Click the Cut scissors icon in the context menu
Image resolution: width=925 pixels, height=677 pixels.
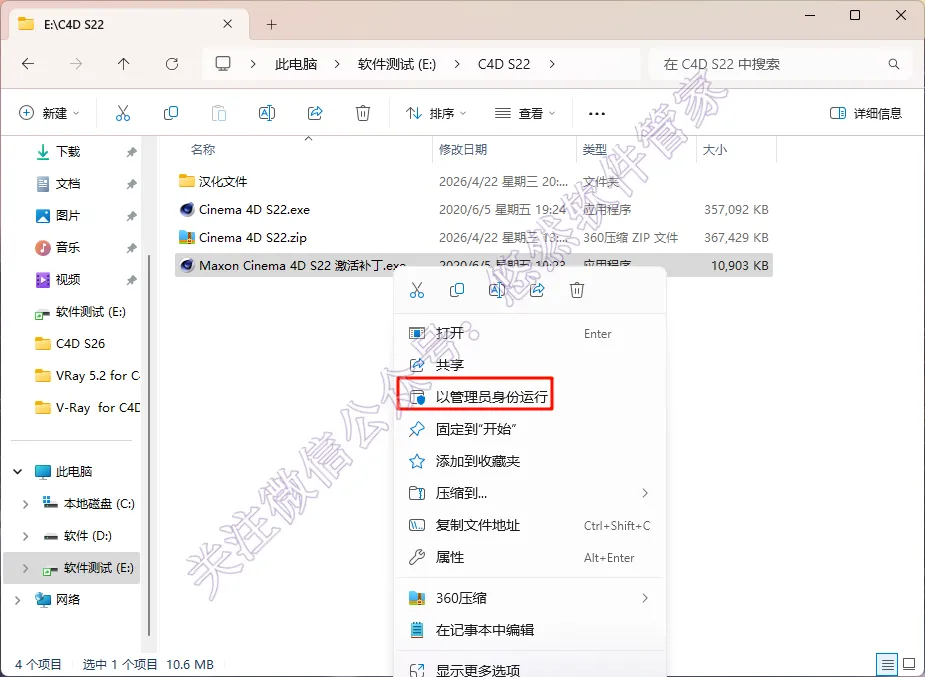click(x=417, y=290)
